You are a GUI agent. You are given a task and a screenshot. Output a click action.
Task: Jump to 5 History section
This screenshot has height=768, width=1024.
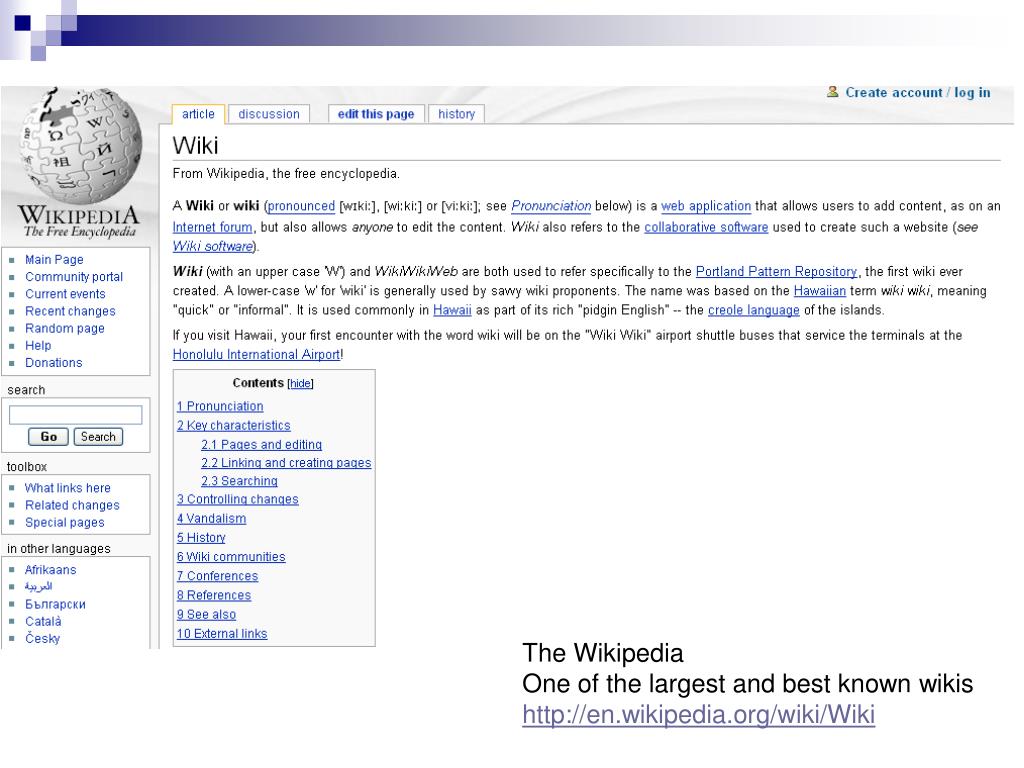coord(200,538)
